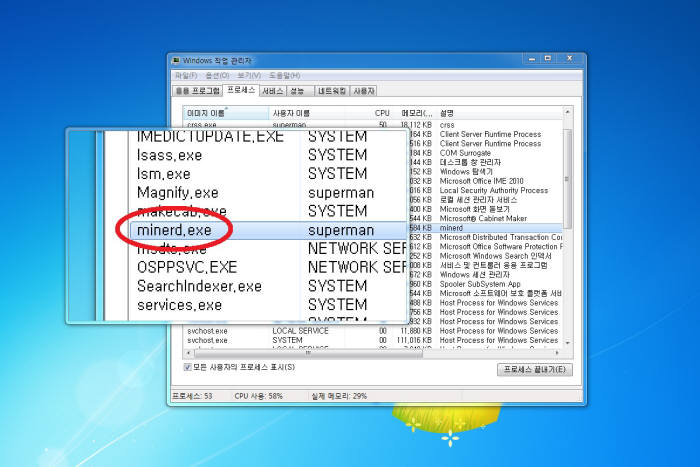Click the crss description cell in top row
Screen dimensions: 700x467
(x=447, y=125)
